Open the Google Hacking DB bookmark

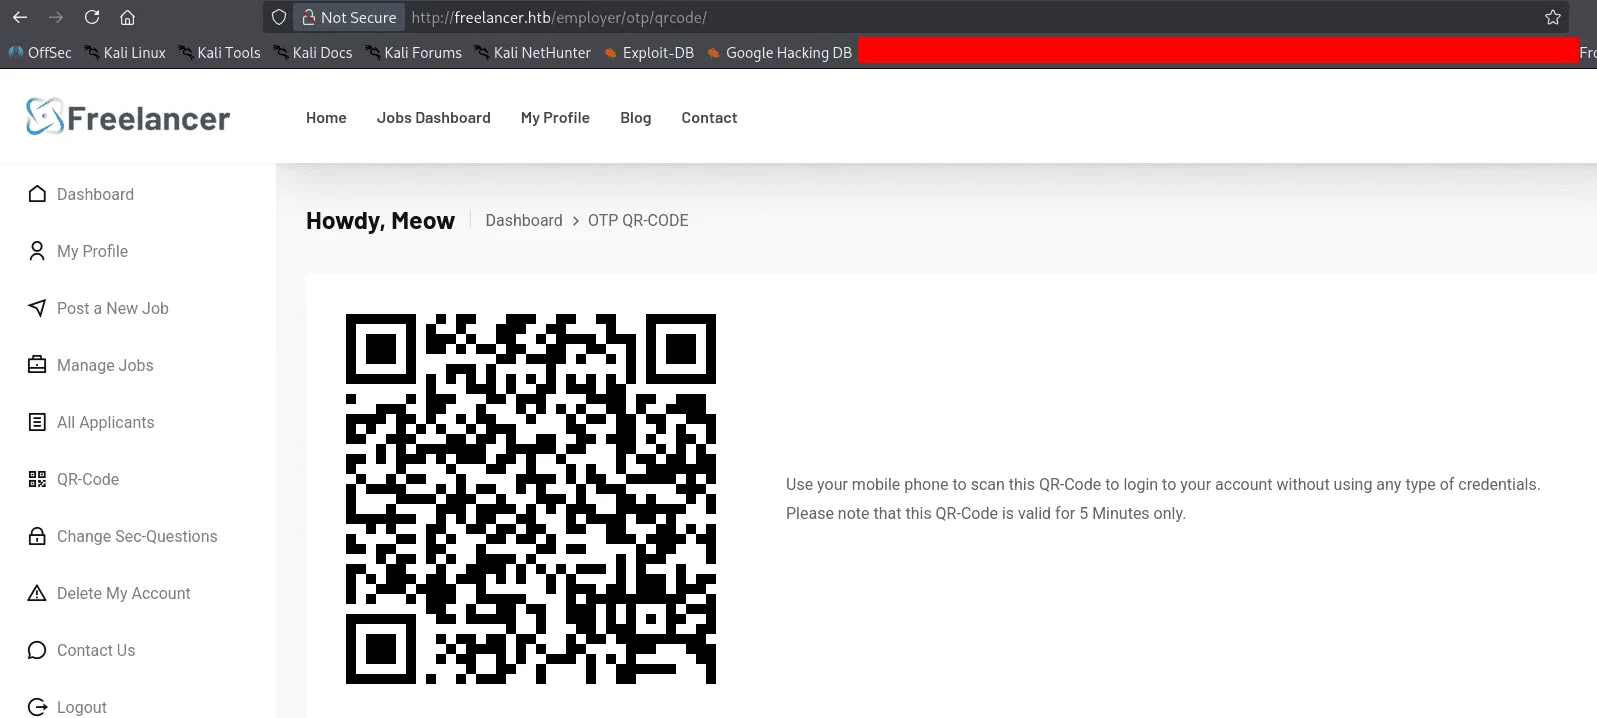(x=779, y=53)
